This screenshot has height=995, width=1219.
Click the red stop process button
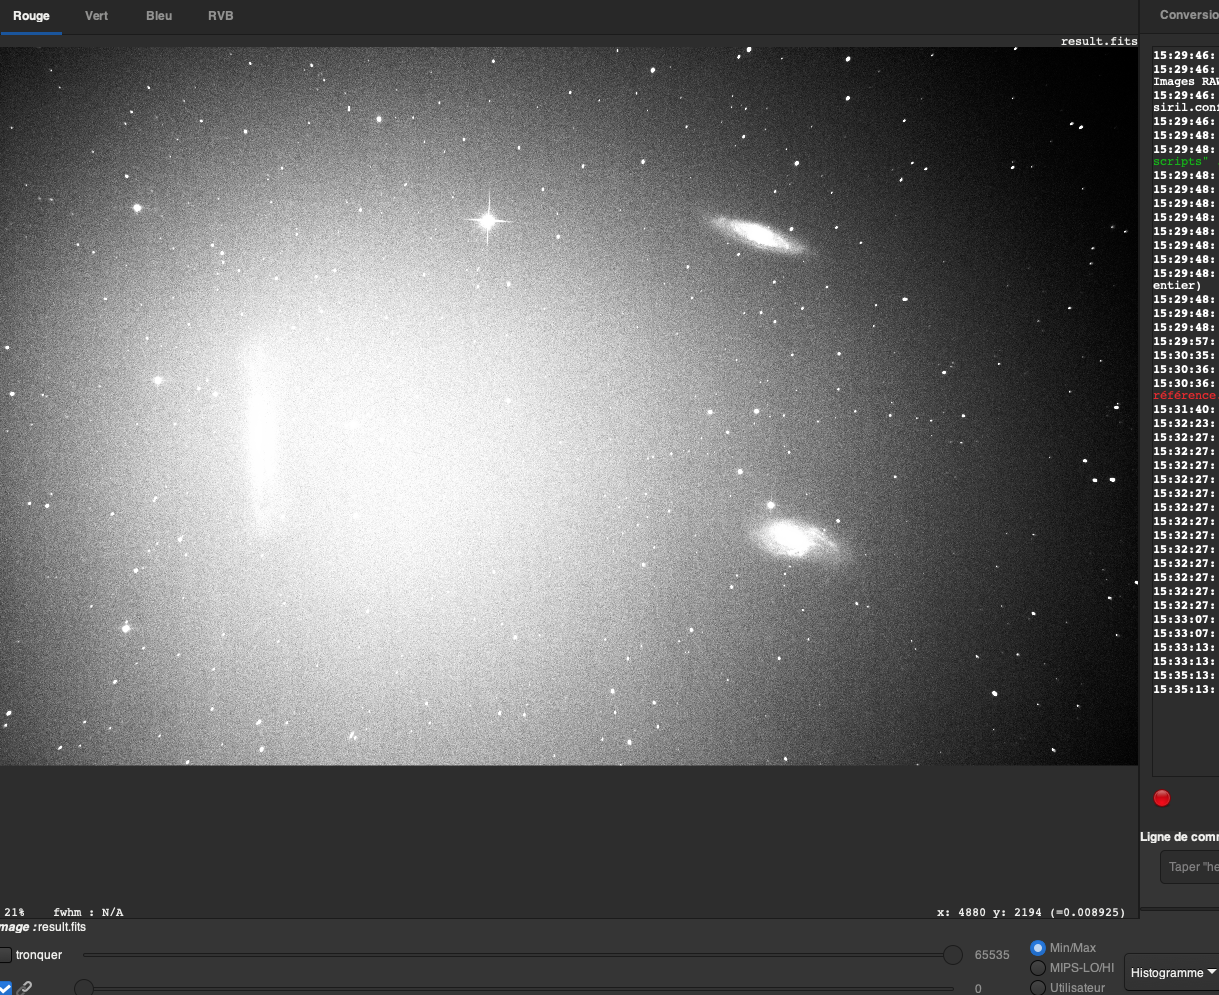pos(1162,798)
